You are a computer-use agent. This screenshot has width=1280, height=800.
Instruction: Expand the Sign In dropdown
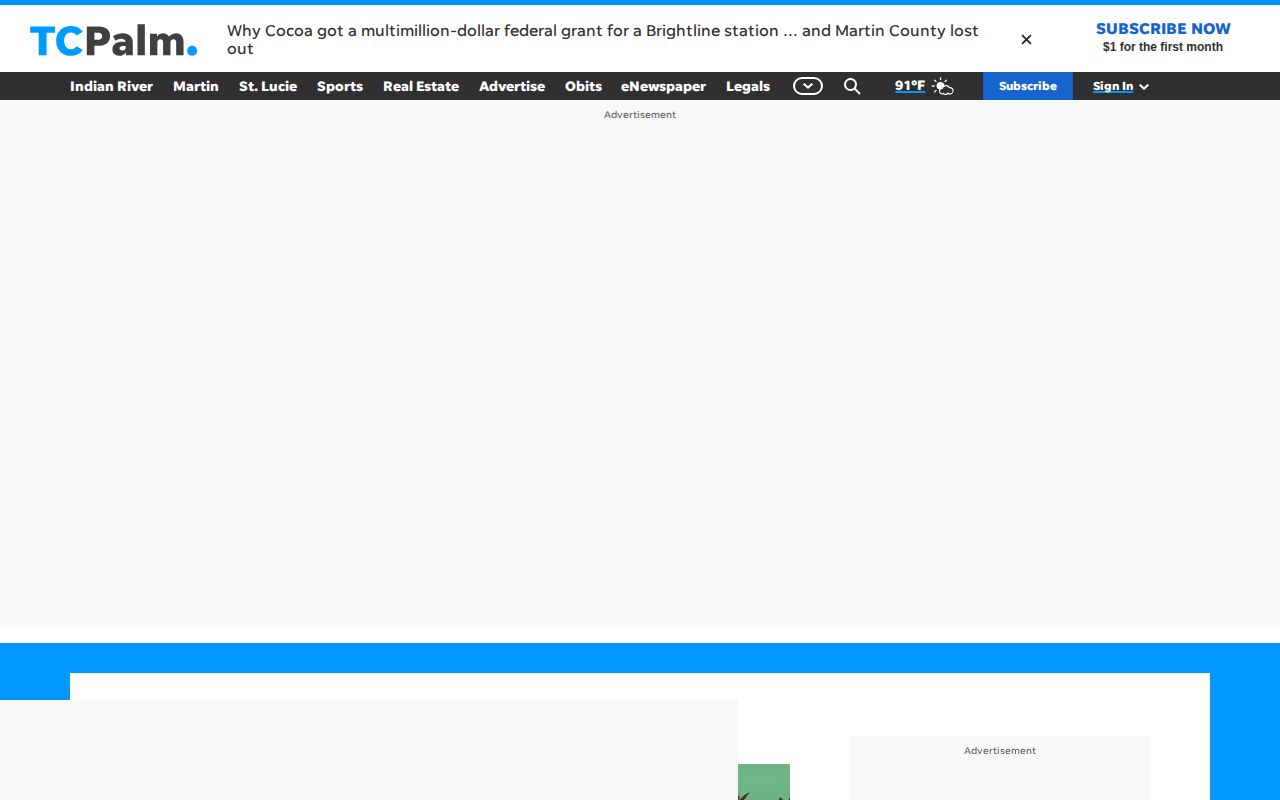[1121, 86]
